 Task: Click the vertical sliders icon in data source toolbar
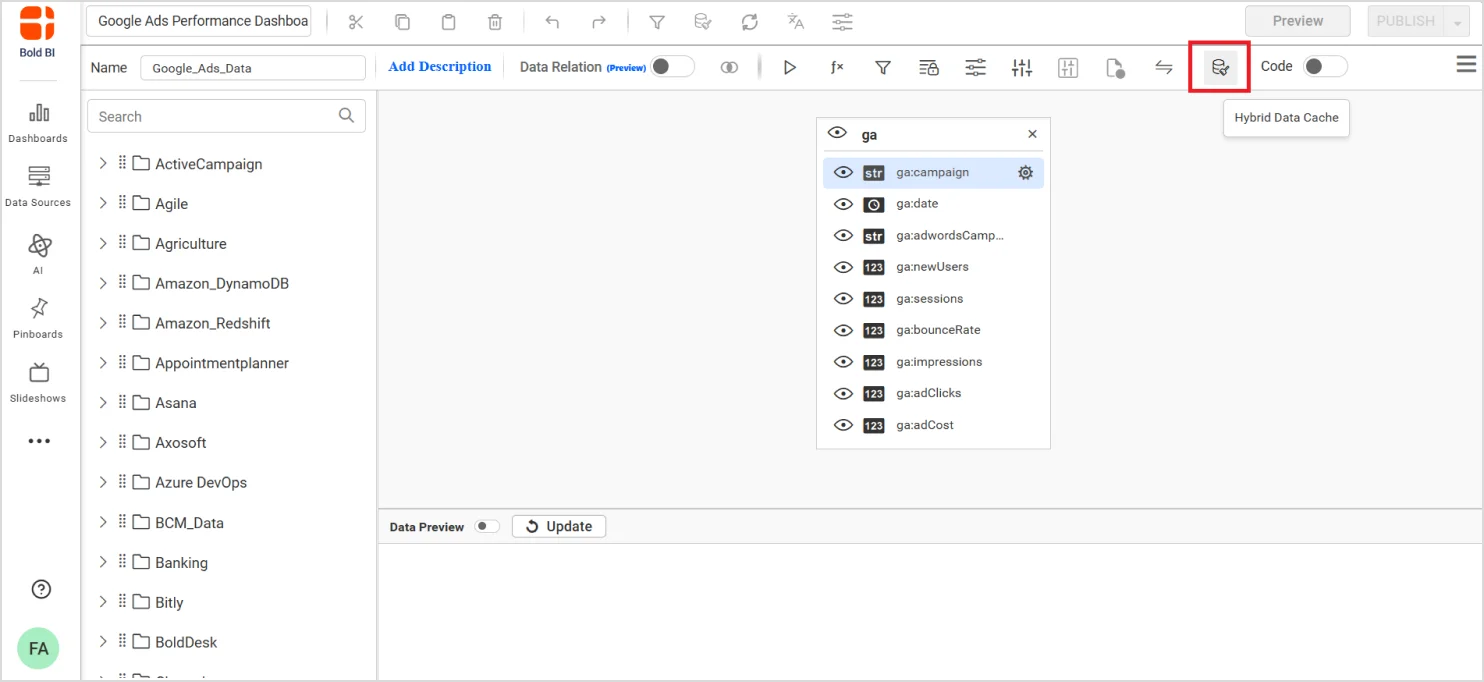pos(1022,67)
